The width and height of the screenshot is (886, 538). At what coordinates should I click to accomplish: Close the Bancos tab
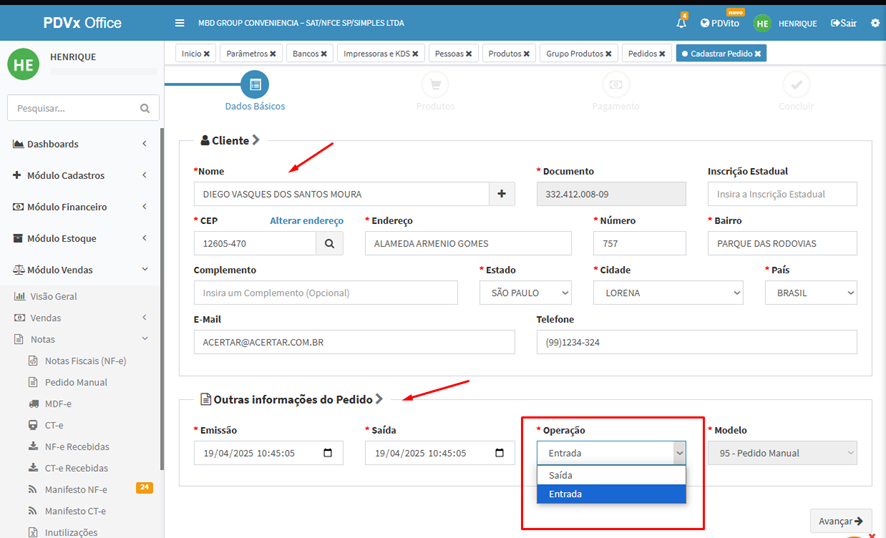(x=328, y=53)
